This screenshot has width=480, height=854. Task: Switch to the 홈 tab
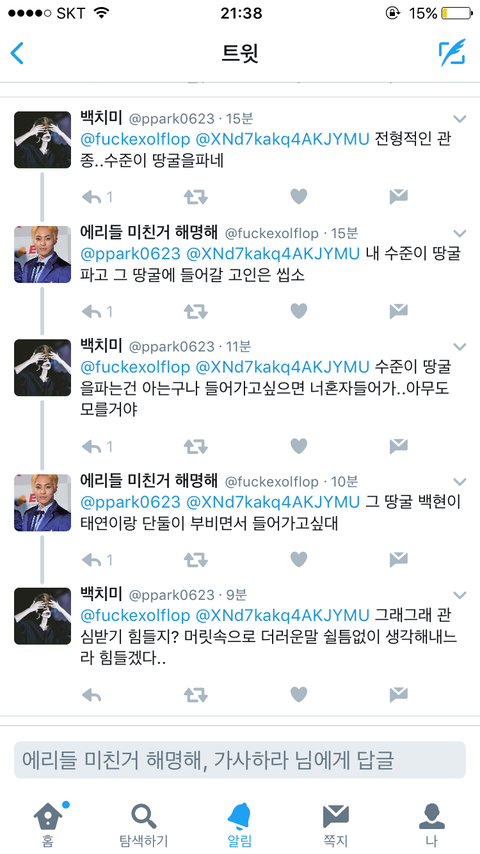(48, 824)
